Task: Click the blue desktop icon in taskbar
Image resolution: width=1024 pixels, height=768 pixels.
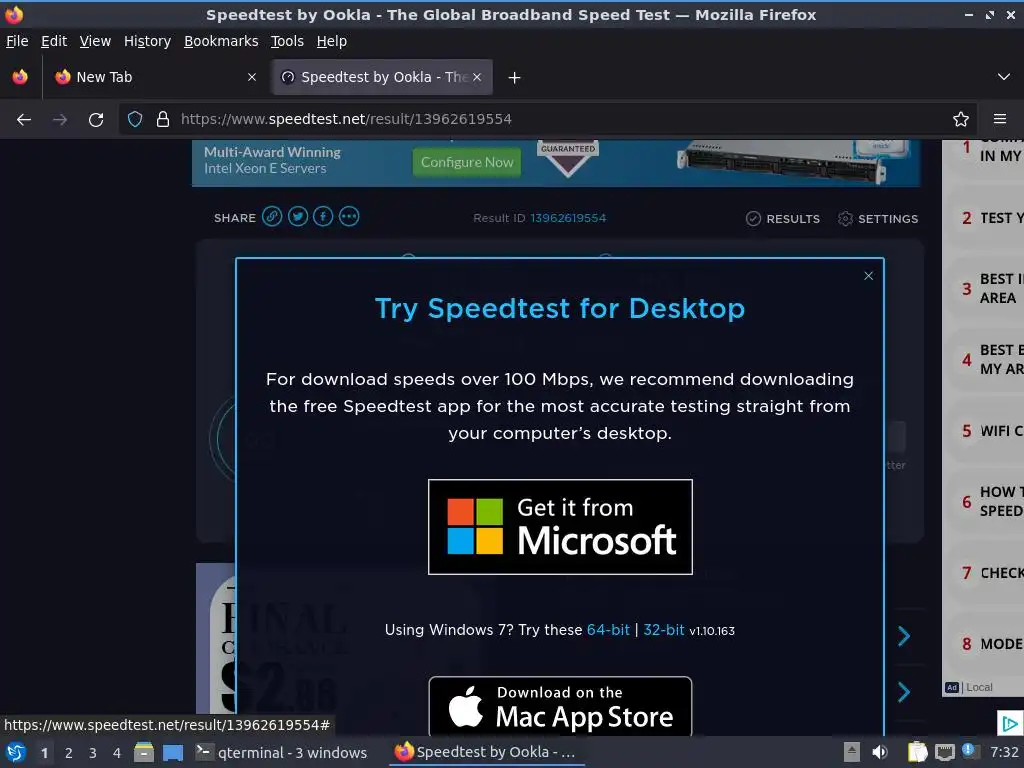Action: pos(173,752)
